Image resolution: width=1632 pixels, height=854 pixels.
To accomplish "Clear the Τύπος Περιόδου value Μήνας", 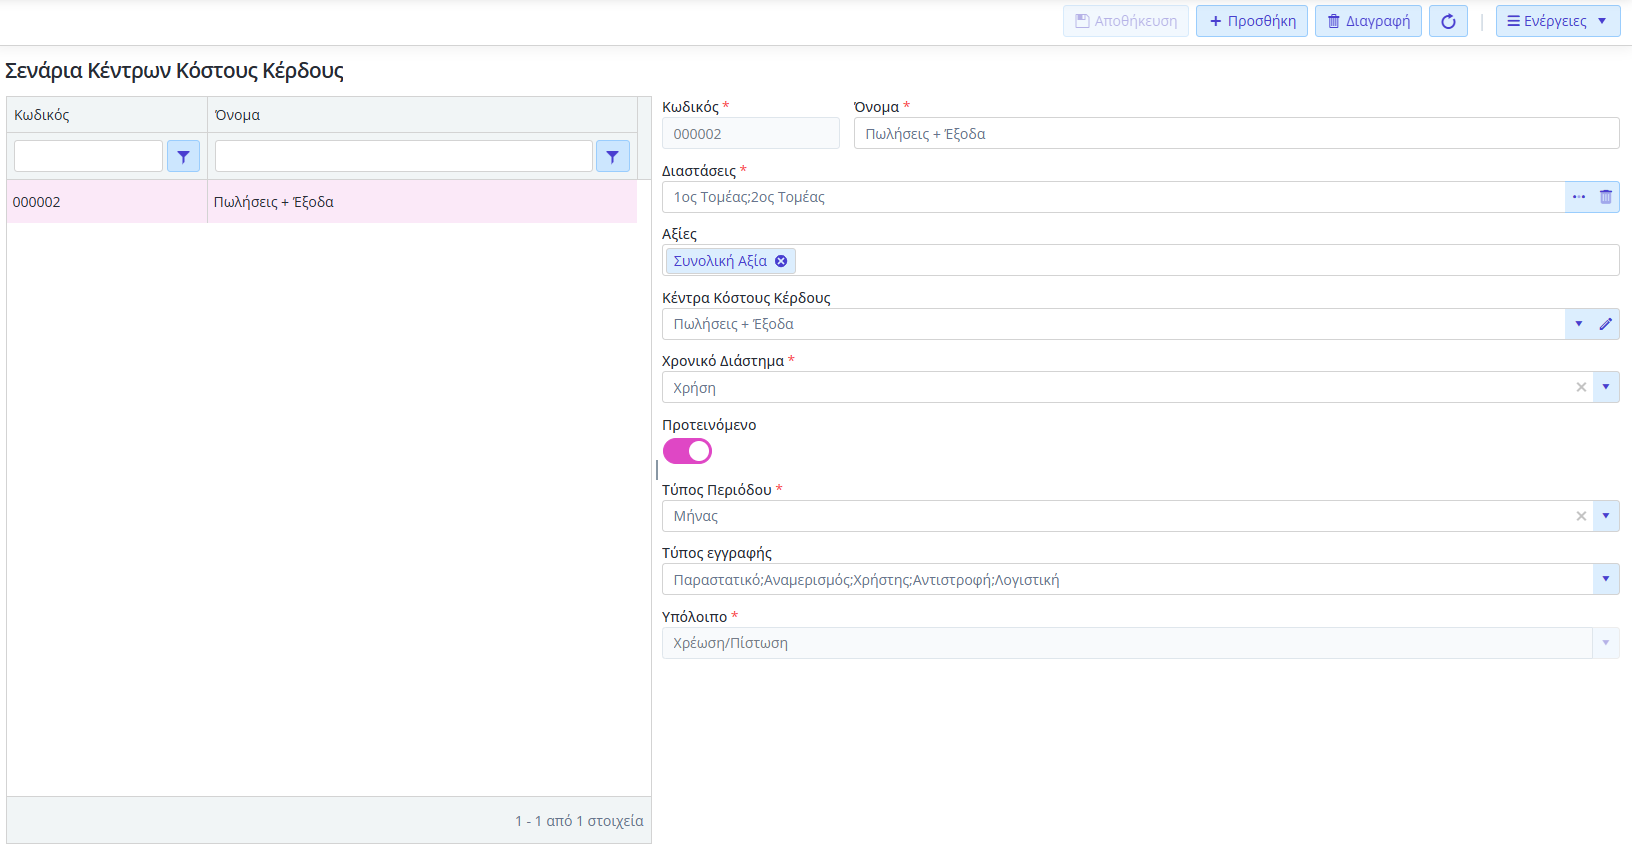I will click(x=1581, y=516).
